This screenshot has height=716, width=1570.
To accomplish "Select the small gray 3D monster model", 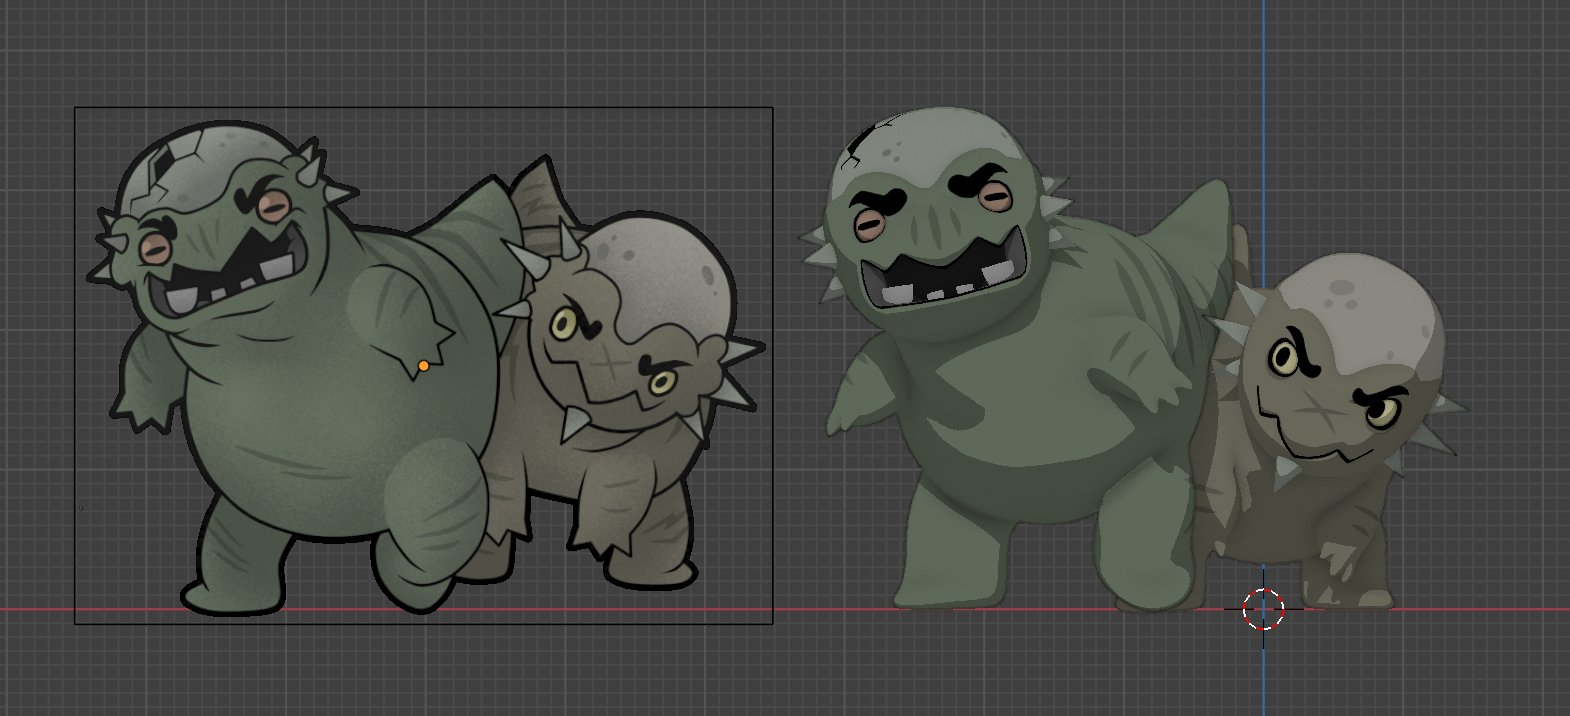I will coord(1330,430).
